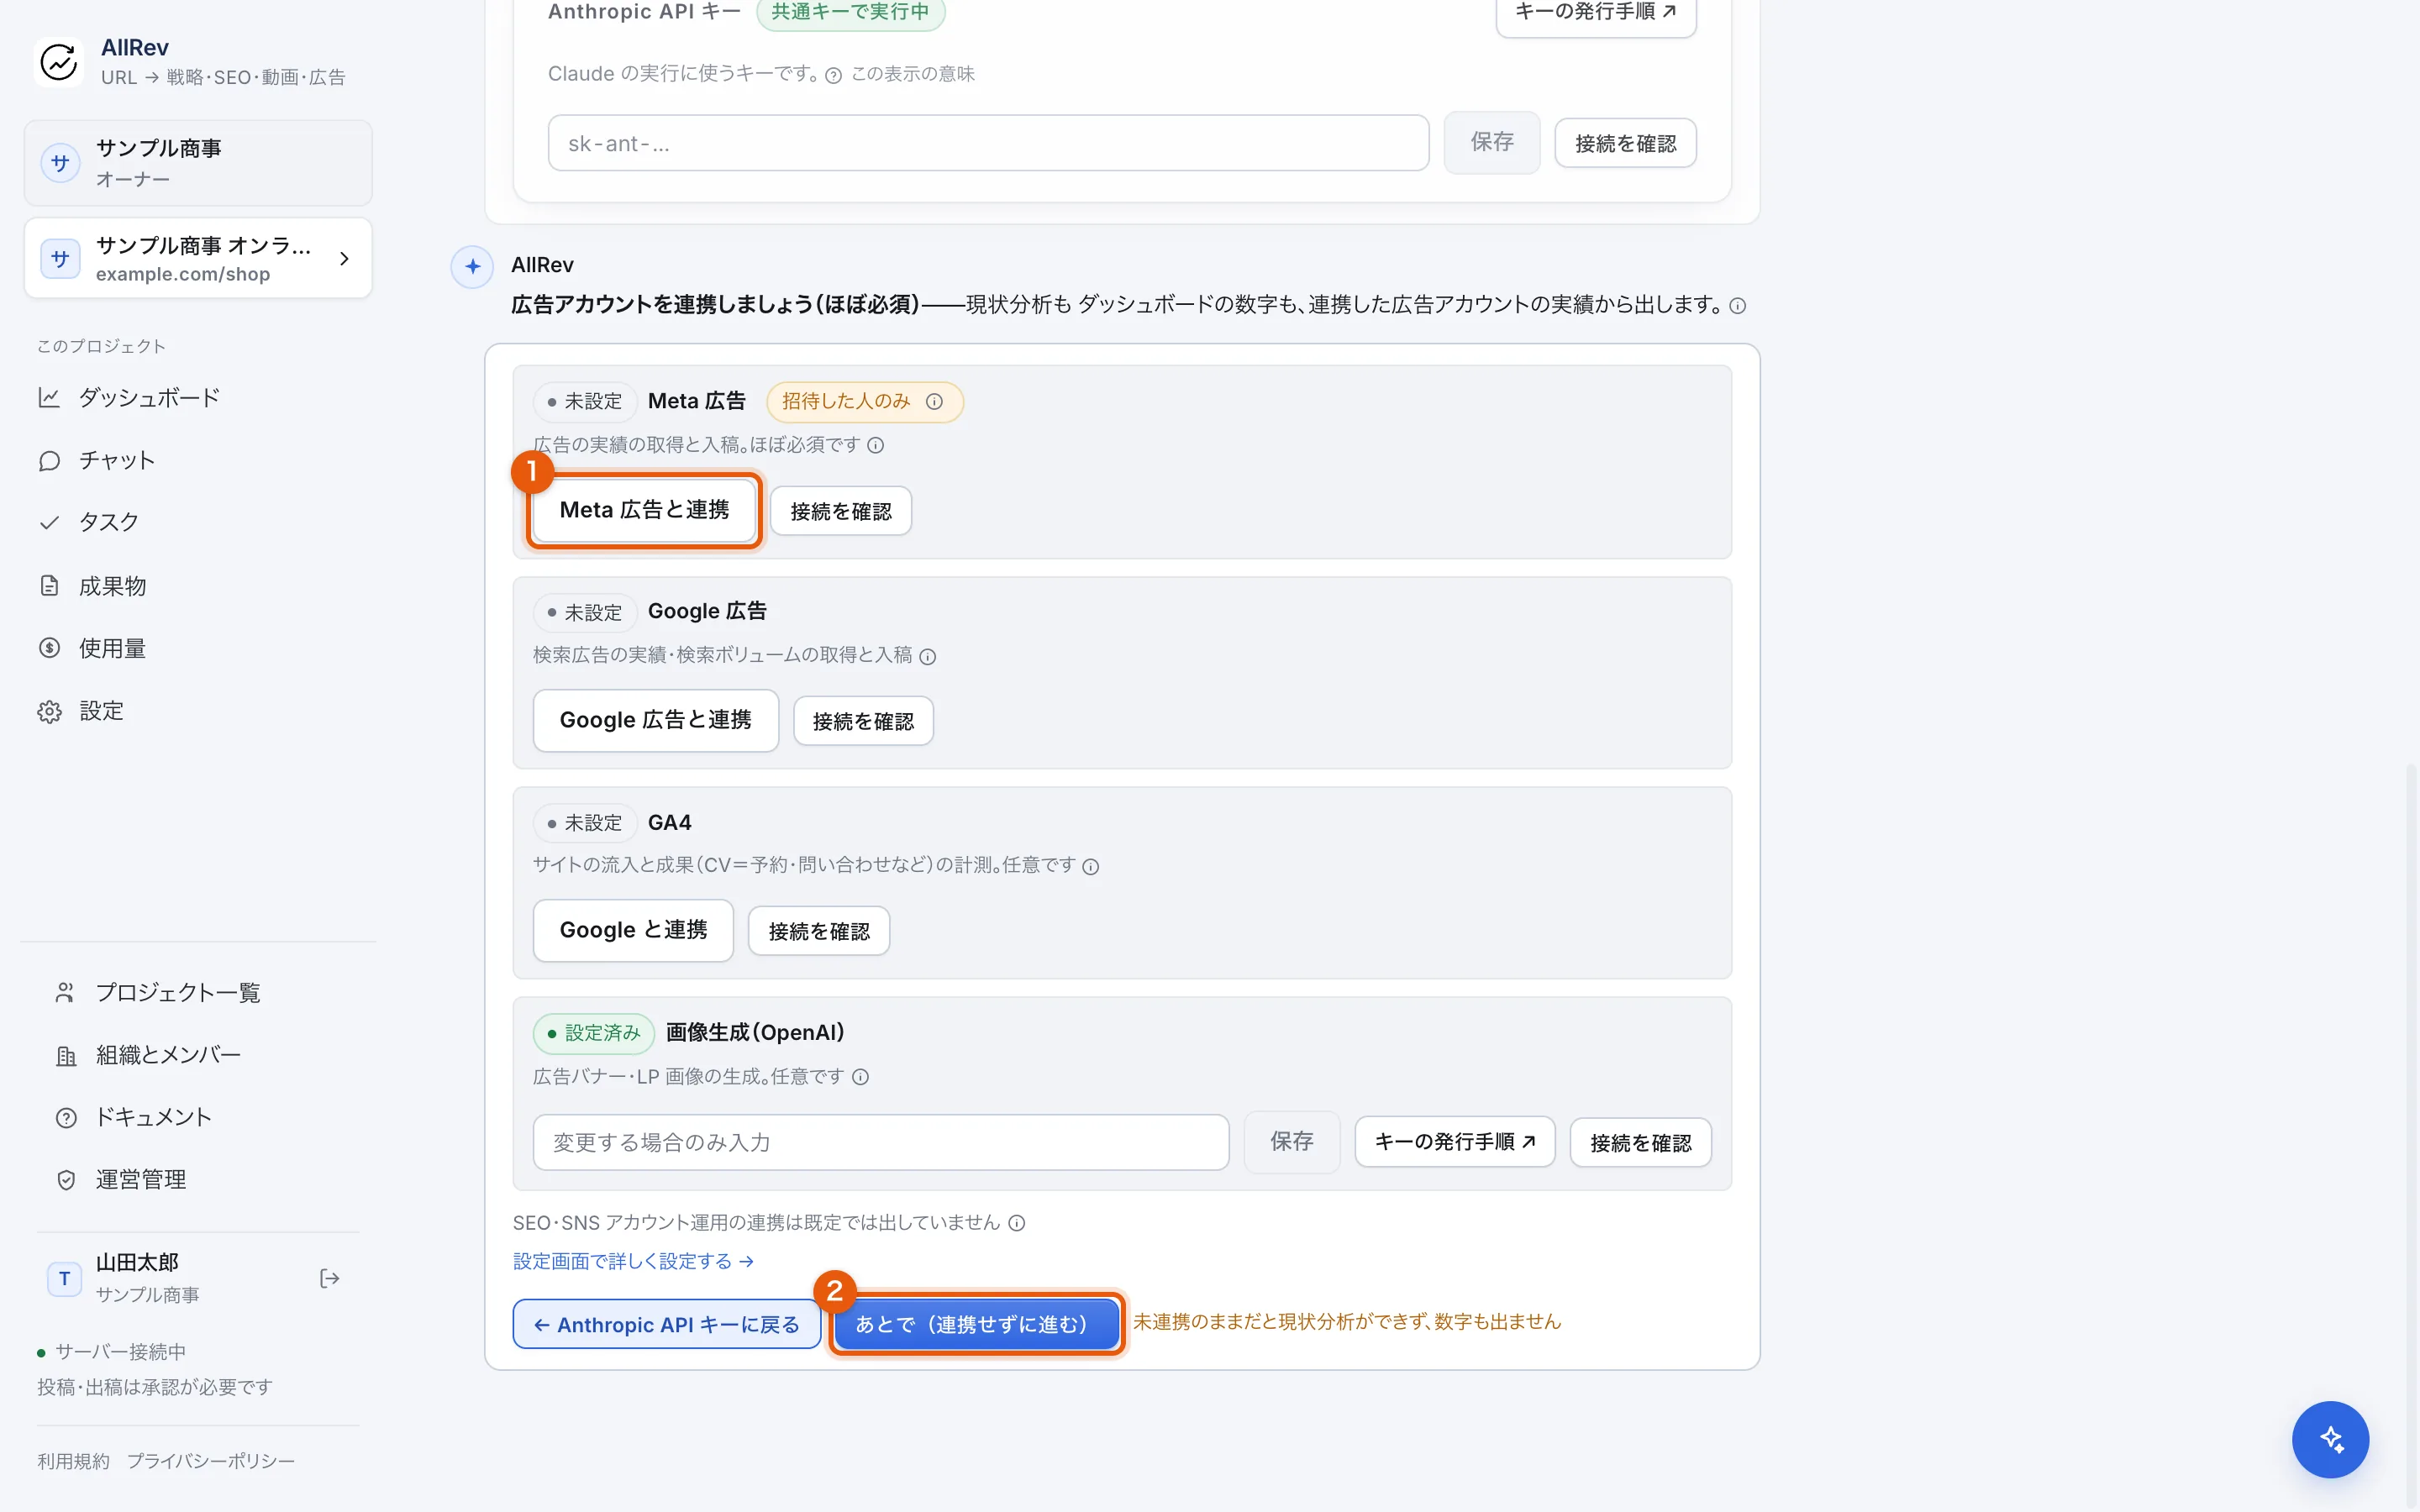Click 接続を確認 beside the Anthropic key
Viewport: 2420px width, 1512px height.
coord(1625,144)
